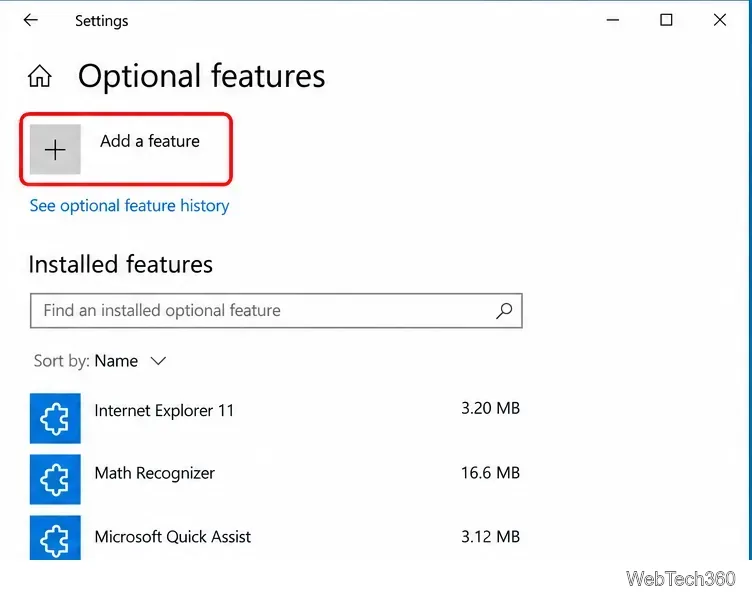Minimize the Settings window
The image size is (752, 604).
[x=612, y=20]
